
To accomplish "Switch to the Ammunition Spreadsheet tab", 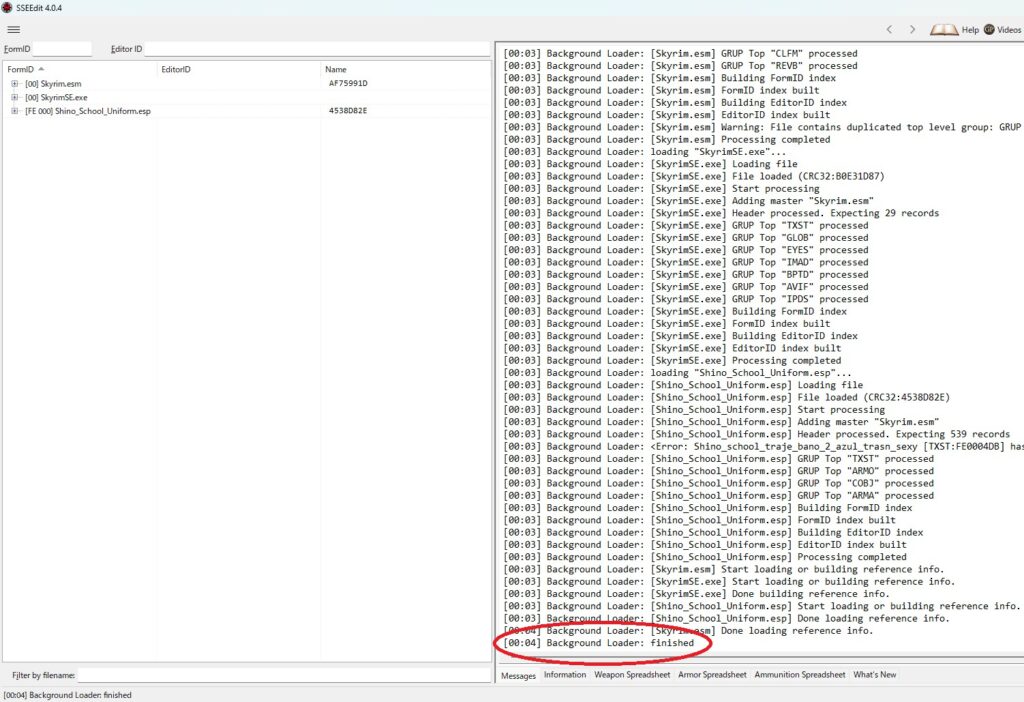I will (x=799, y=675).
